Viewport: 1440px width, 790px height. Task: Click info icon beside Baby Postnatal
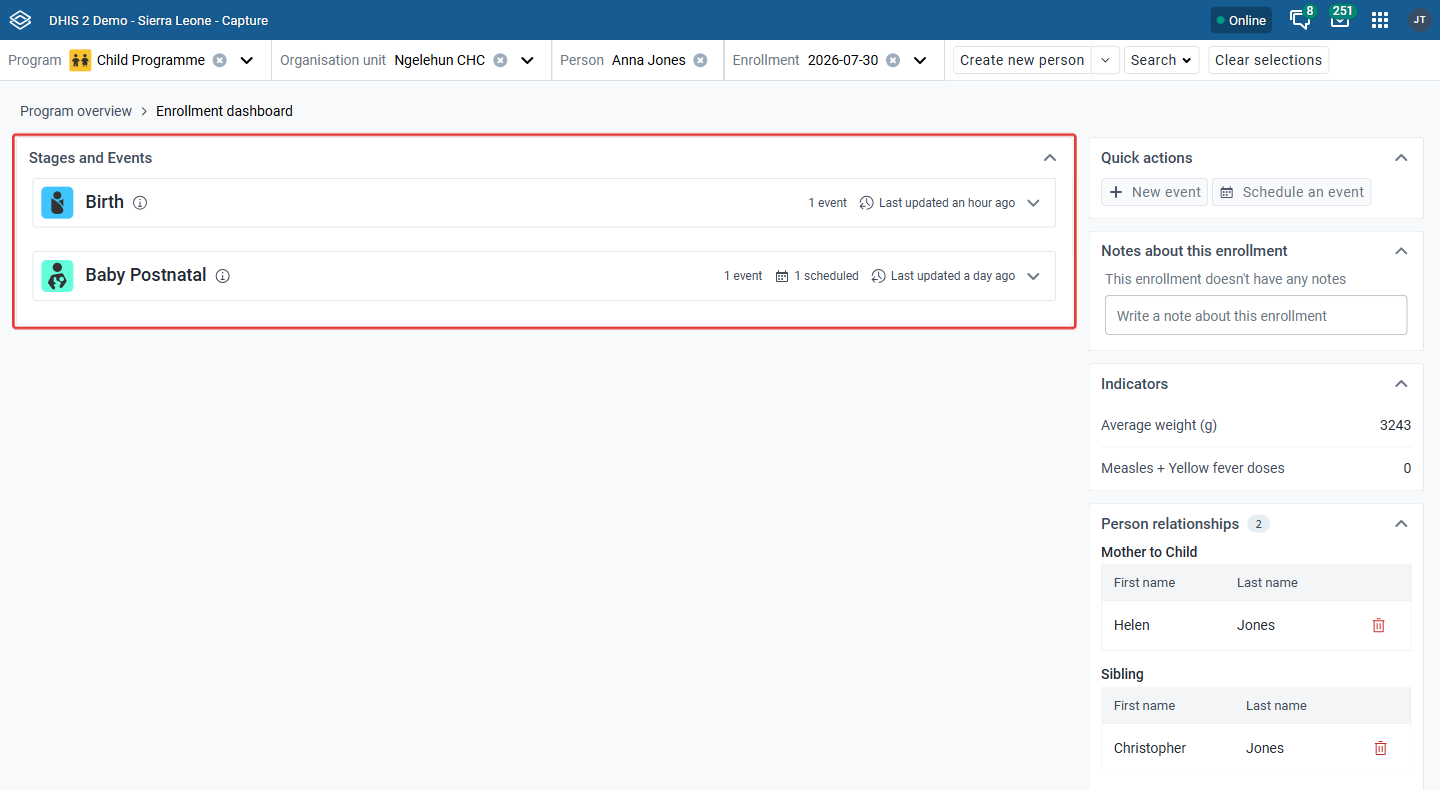coord(223,276)
